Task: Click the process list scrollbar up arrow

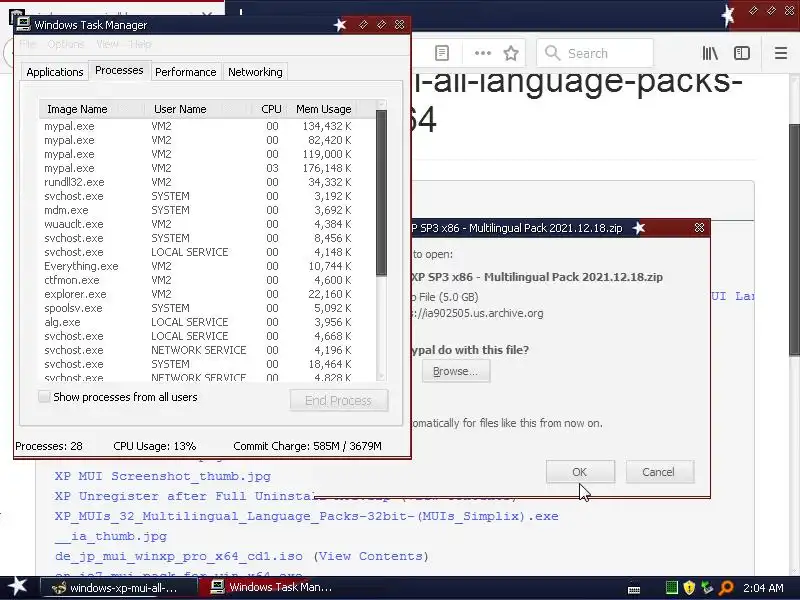Action: (381, 105)
